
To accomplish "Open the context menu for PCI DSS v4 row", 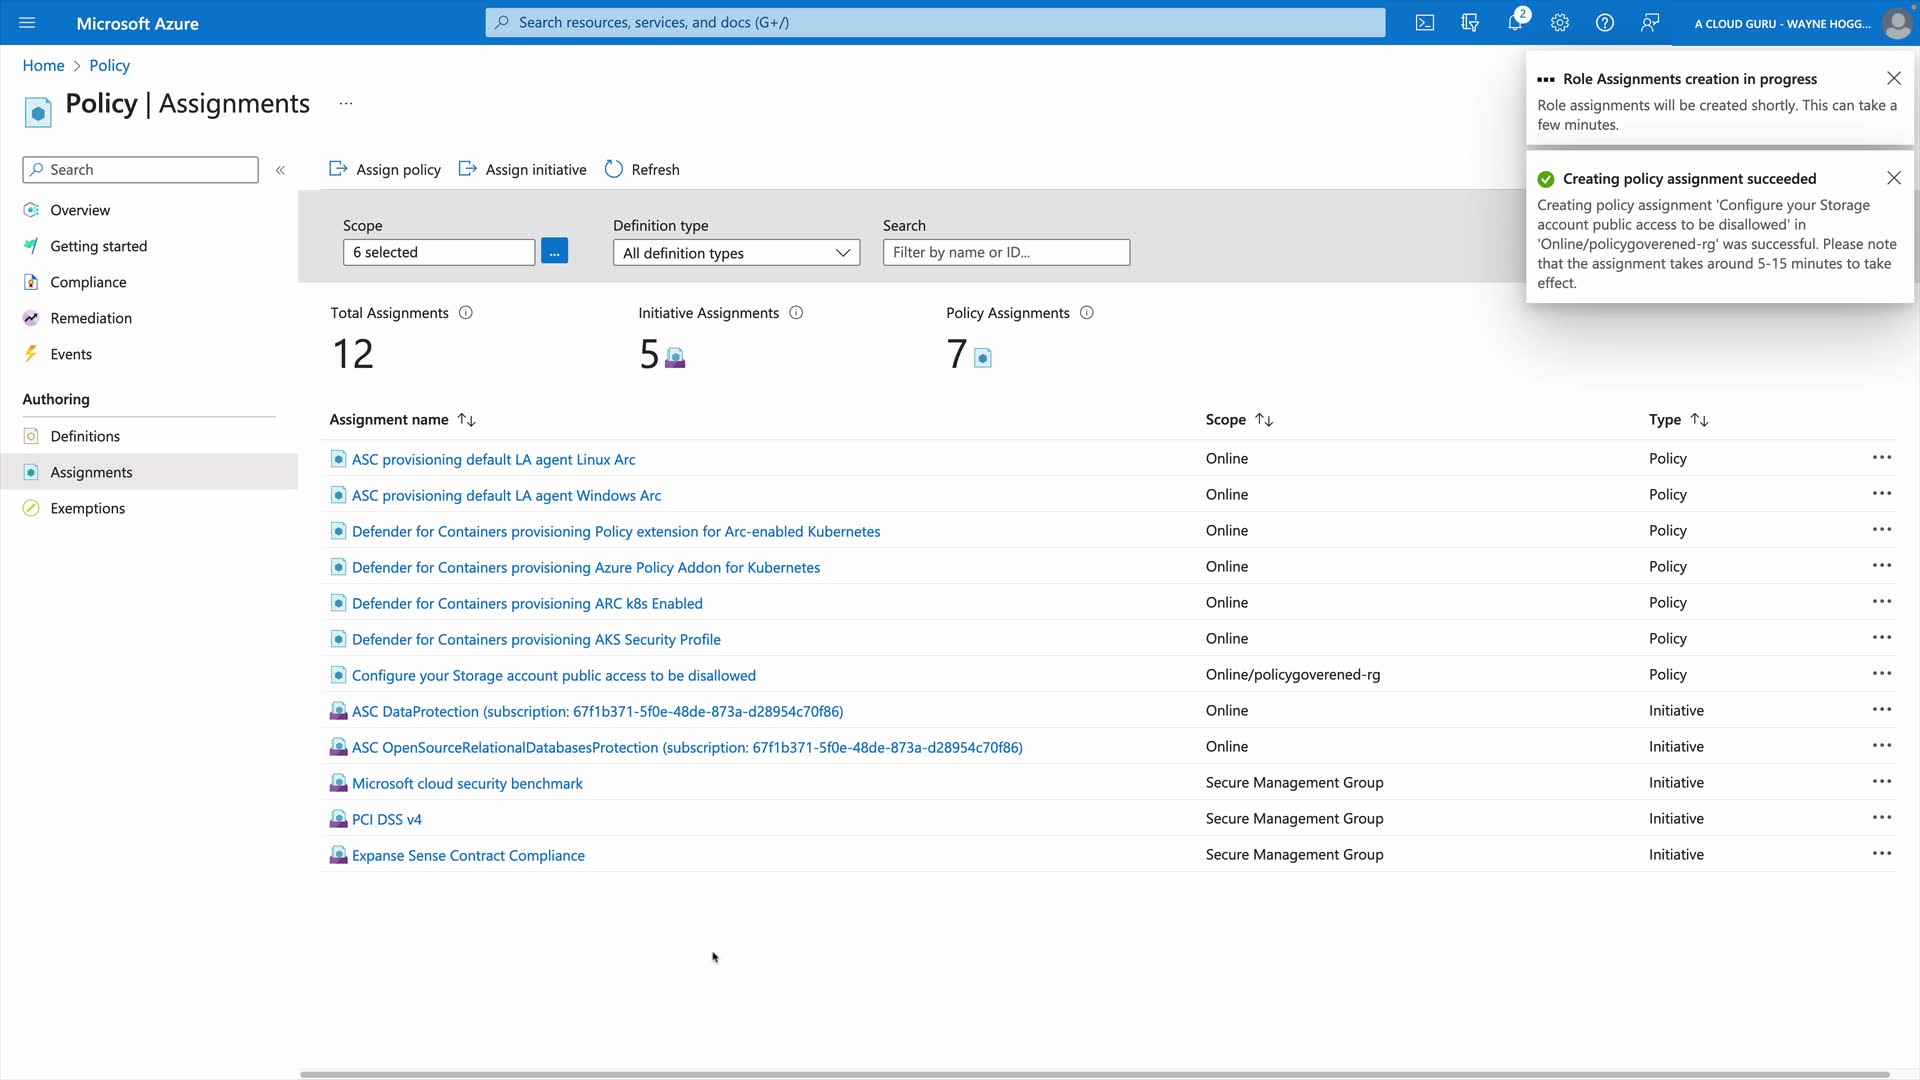I will pyautogui.click(x=1881, y=818).
